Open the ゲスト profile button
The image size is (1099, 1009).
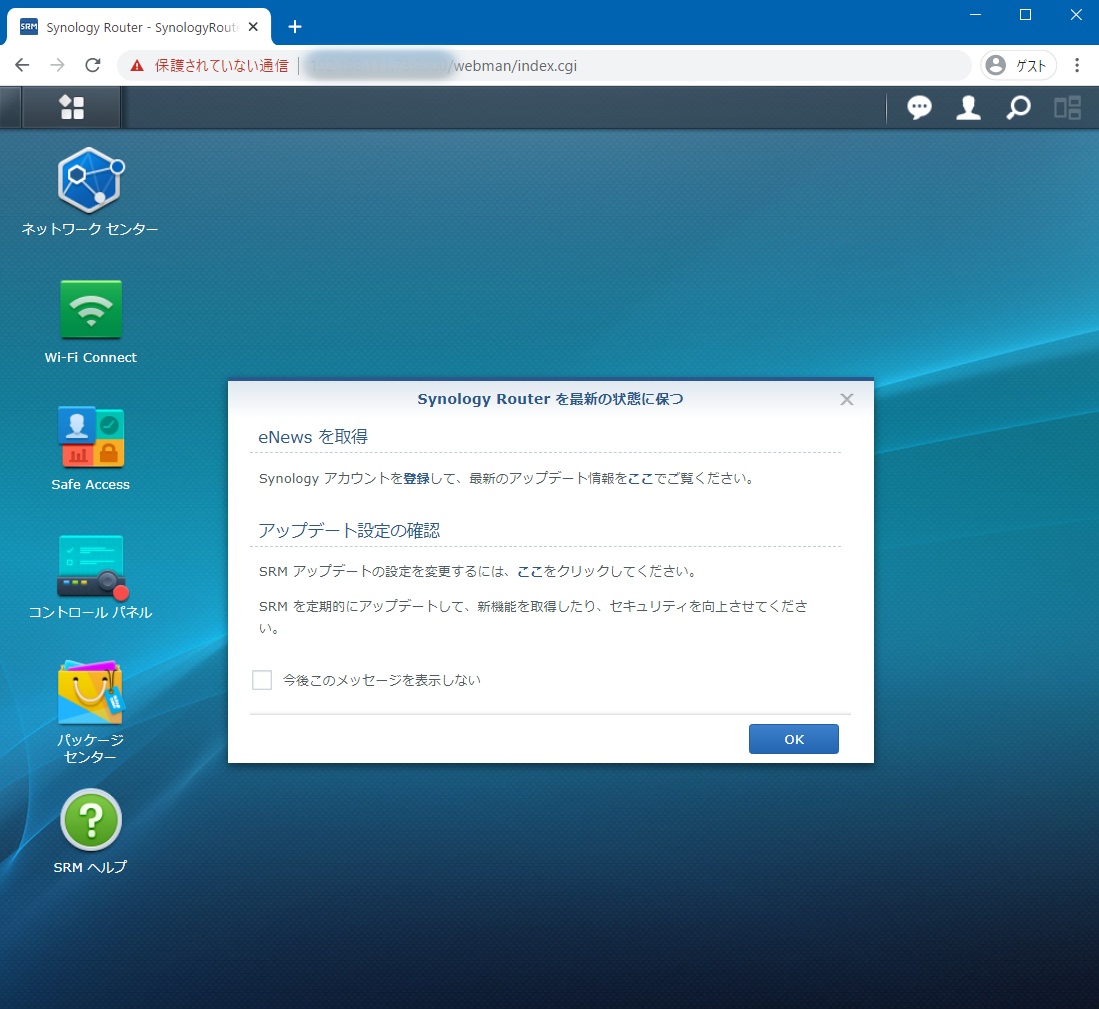point(1018,66)
